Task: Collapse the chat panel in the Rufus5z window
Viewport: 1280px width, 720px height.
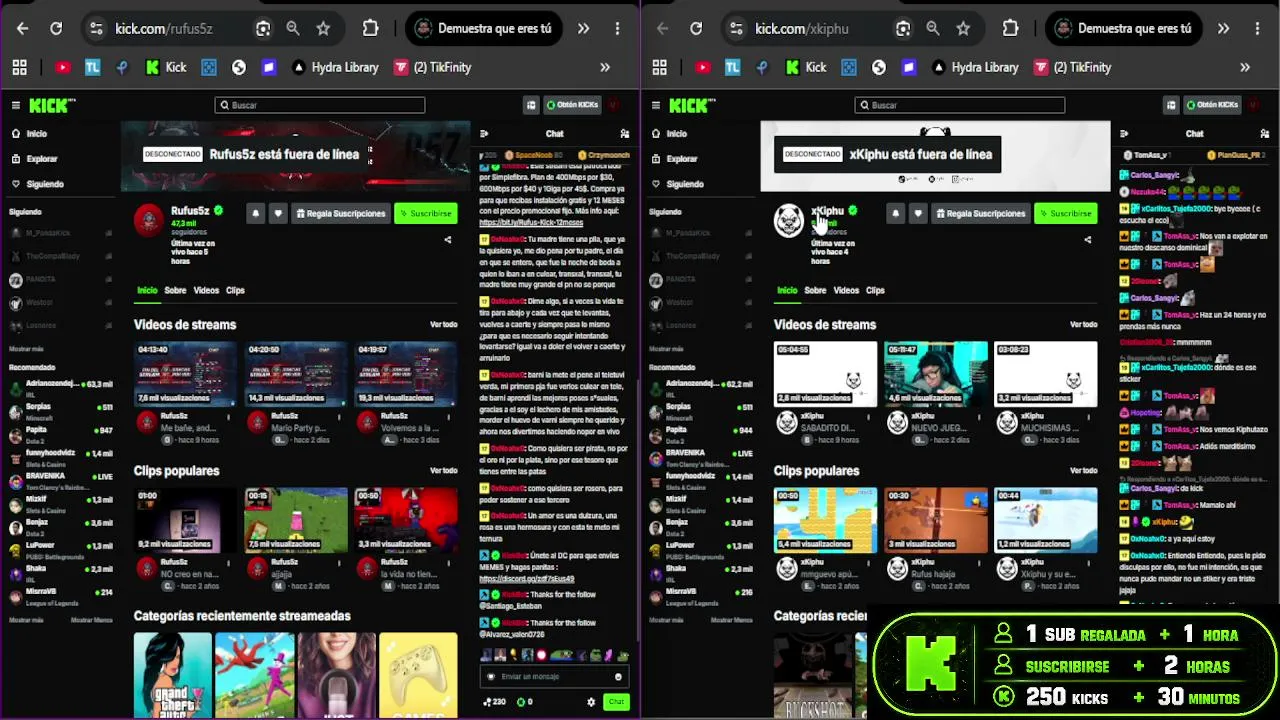Action: coord(484,134)
